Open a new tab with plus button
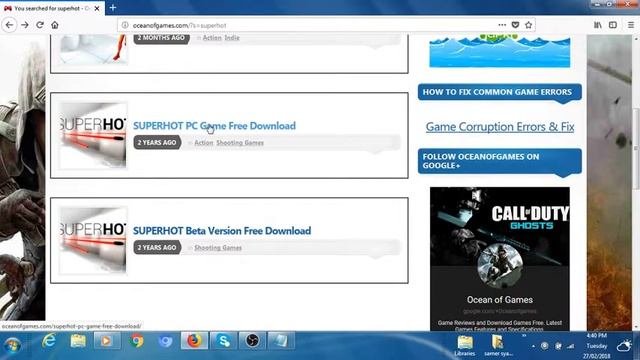The width and height of the screenshot is (640, 360). point(113,8)
